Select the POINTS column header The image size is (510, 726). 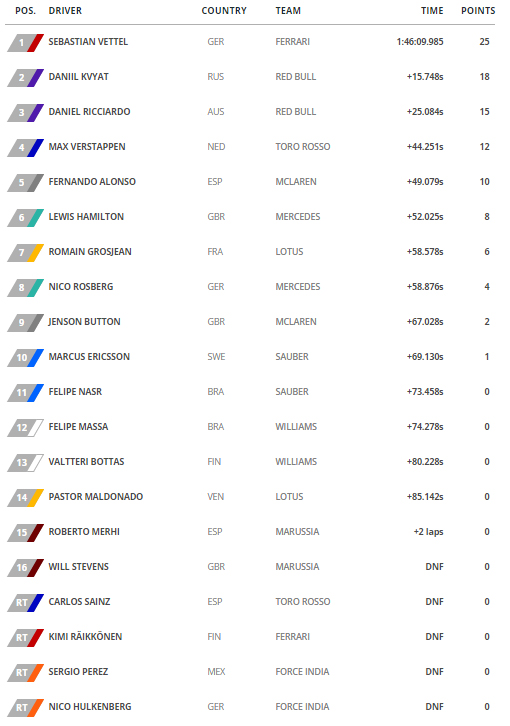[x=478, y=11]
